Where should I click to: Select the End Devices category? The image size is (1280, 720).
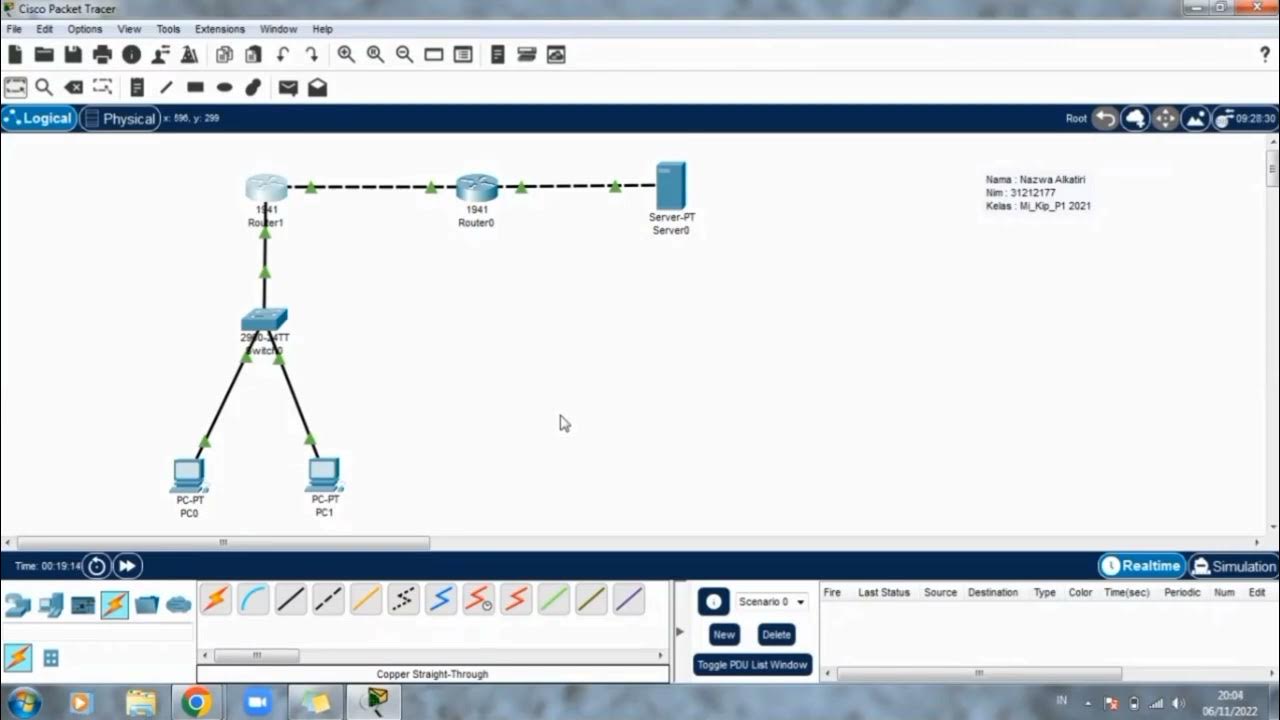pos(51,605)
